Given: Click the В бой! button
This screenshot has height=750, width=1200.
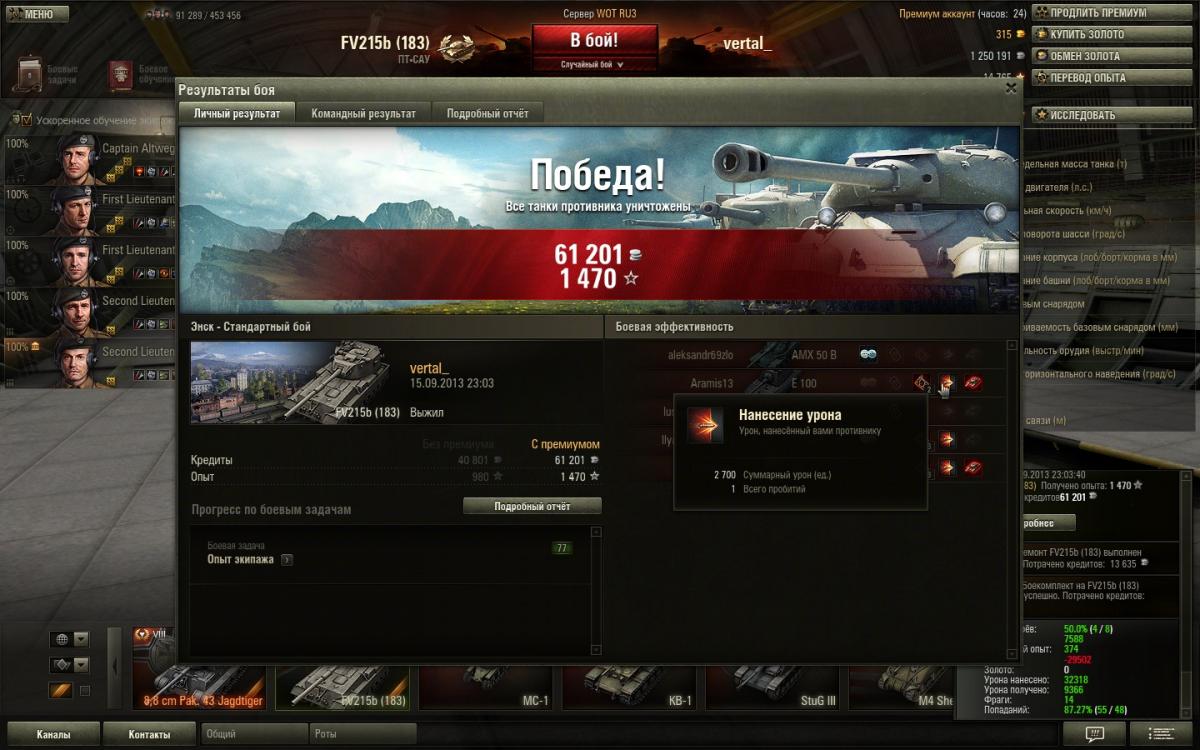Looking at the screenshot, I should 594,41.
